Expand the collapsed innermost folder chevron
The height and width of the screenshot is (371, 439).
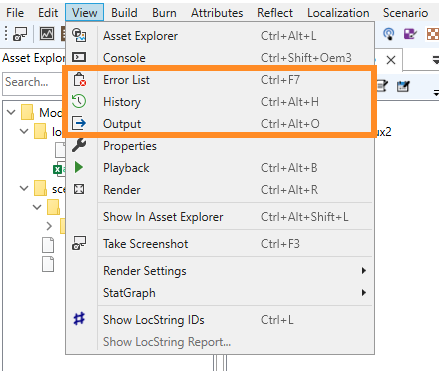pos(49,226)
